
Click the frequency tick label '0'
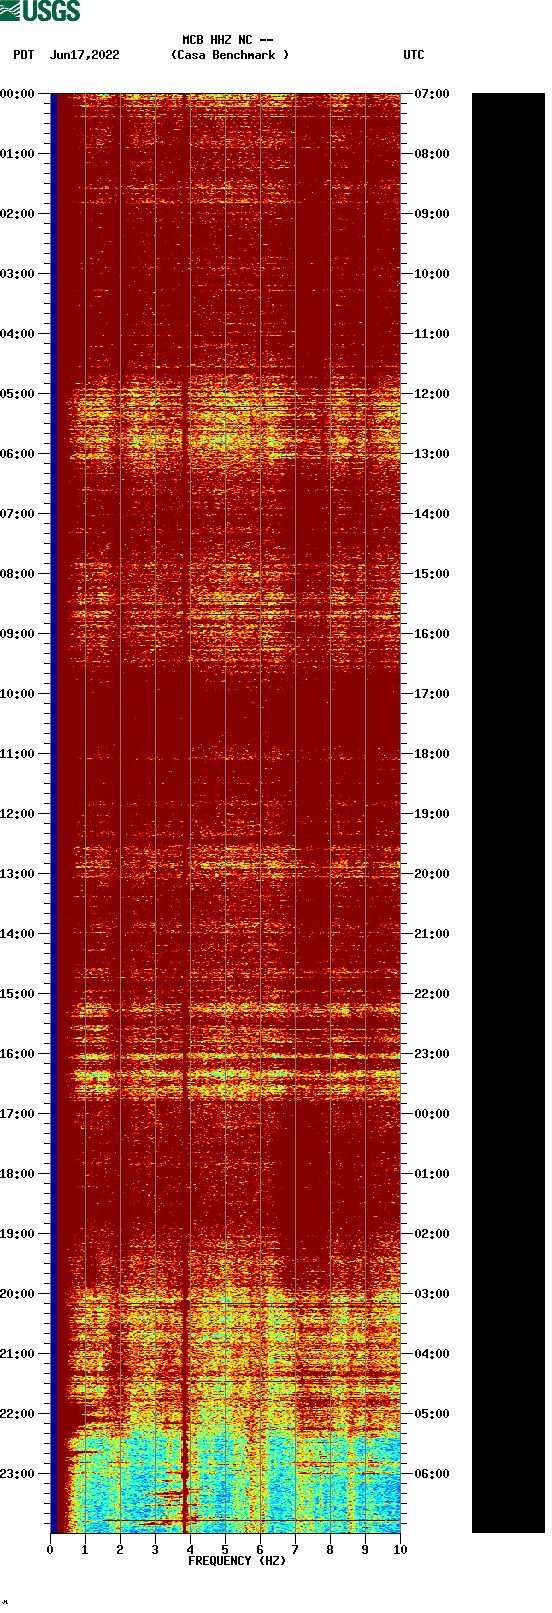(50, 1550)
